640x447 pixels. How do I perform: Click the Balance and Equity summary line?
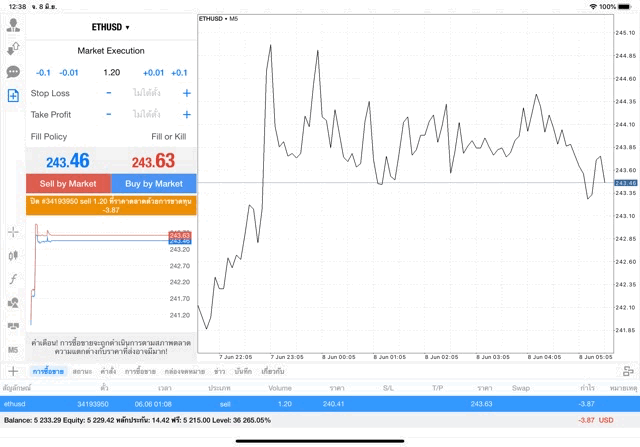click(x=137, y=420)
